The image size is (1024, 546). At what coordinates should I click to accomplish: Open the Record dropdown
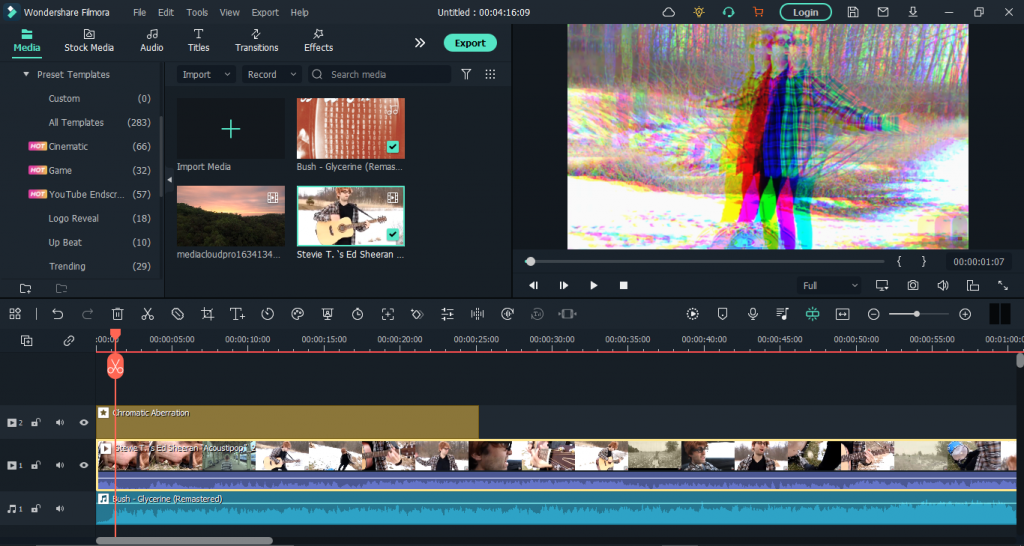(272, 74)
